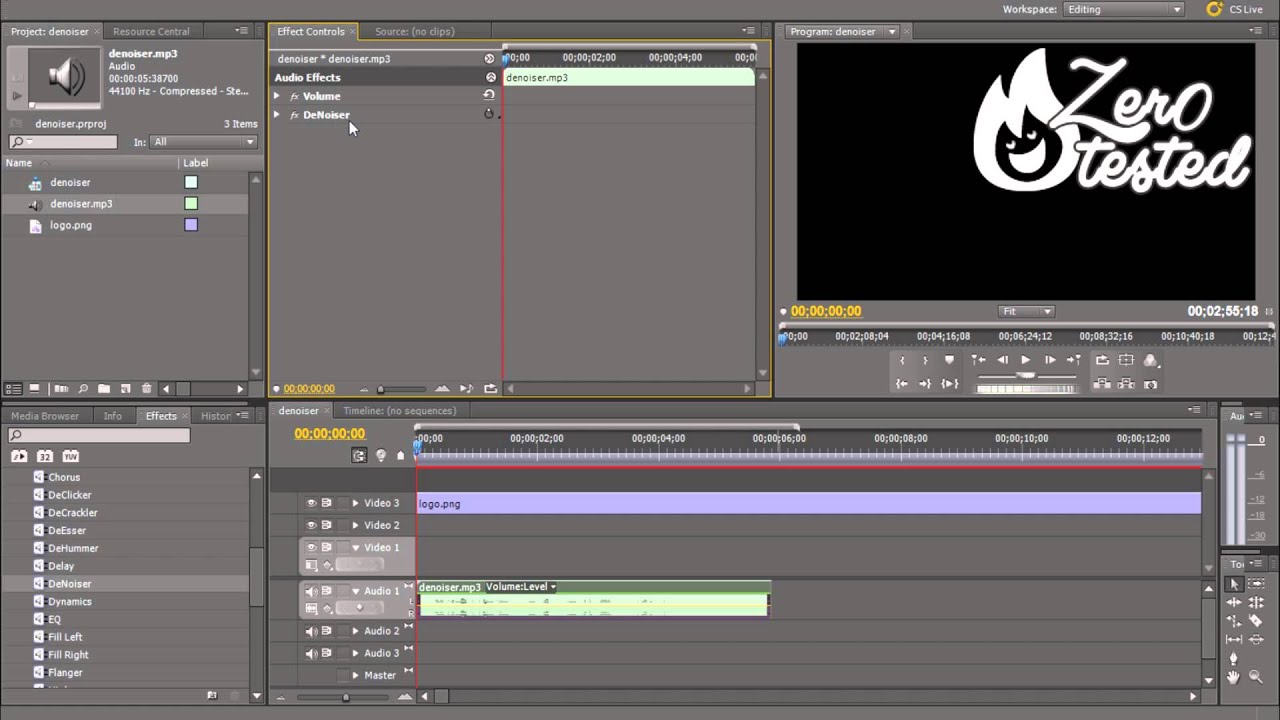This screenshot has width=1280, height=720.
Task: Open the Info tab
Action: [113, 416]
